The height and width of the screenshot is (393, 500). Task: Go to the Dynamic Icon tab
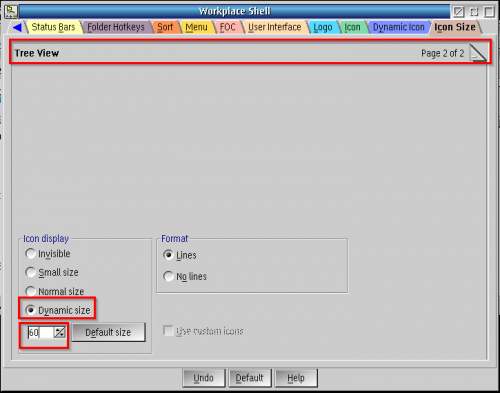pyautogui.click(x=399, y=27)
